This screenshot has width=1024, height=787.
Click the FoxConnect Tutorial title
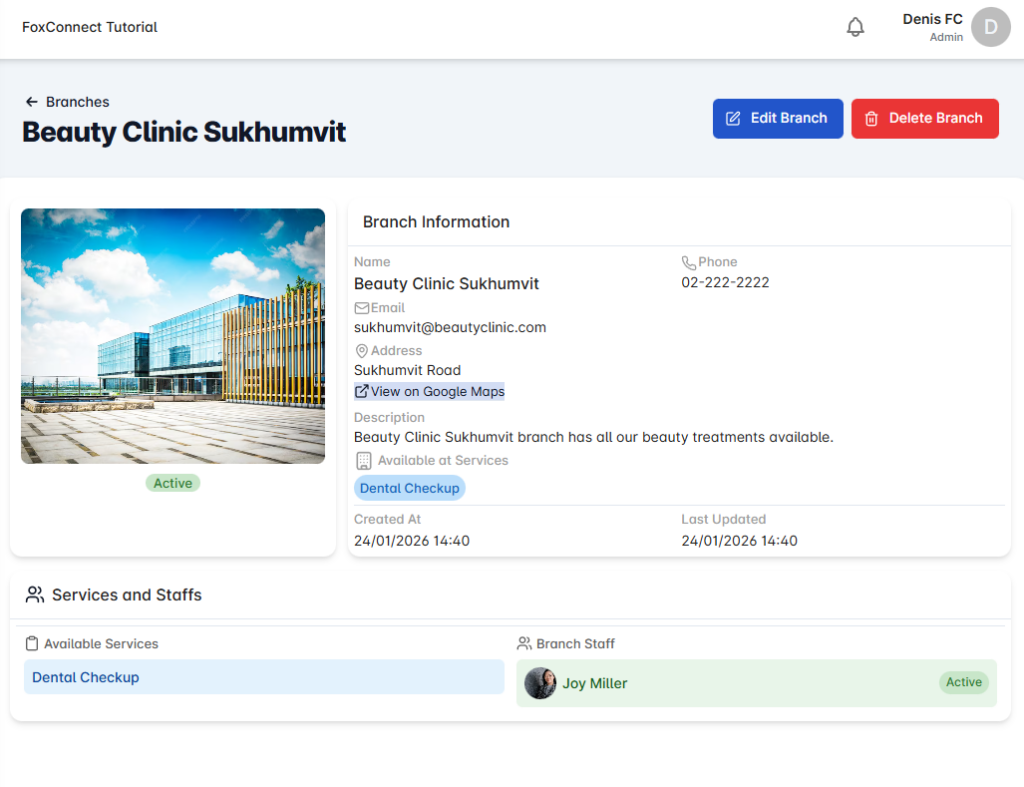90,27
